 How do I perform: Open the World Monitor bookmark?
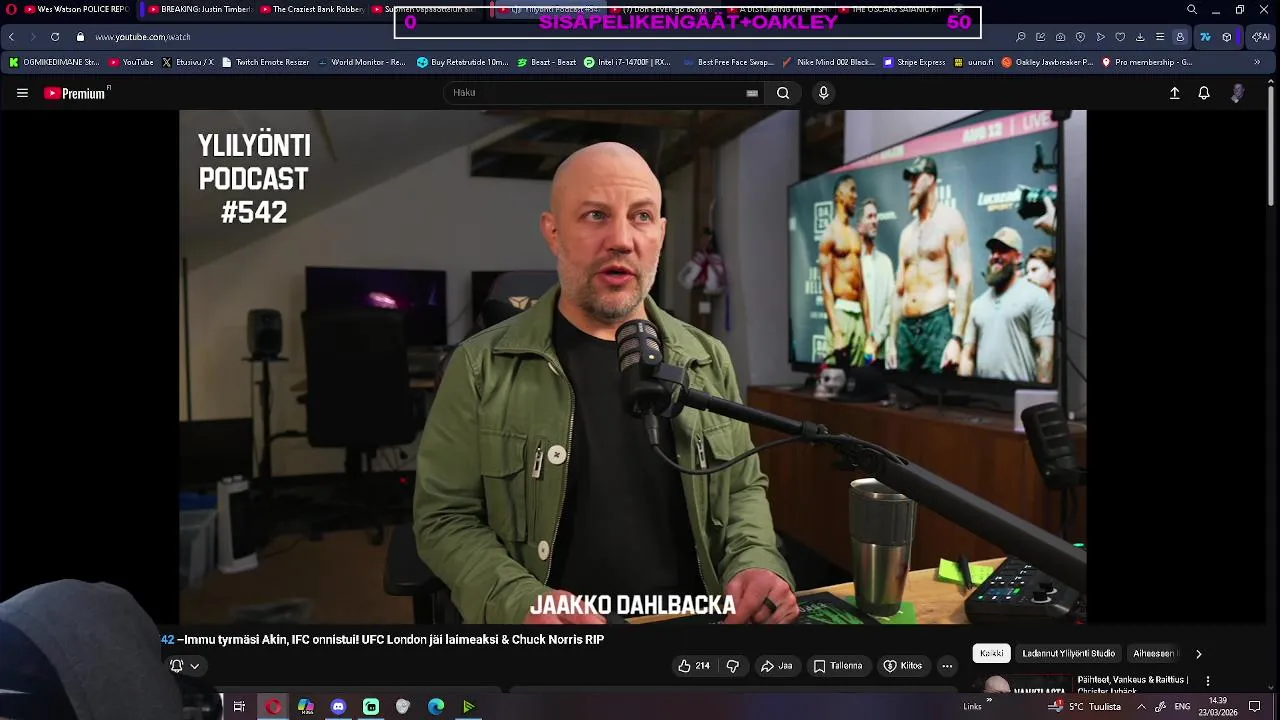(361, 62)
